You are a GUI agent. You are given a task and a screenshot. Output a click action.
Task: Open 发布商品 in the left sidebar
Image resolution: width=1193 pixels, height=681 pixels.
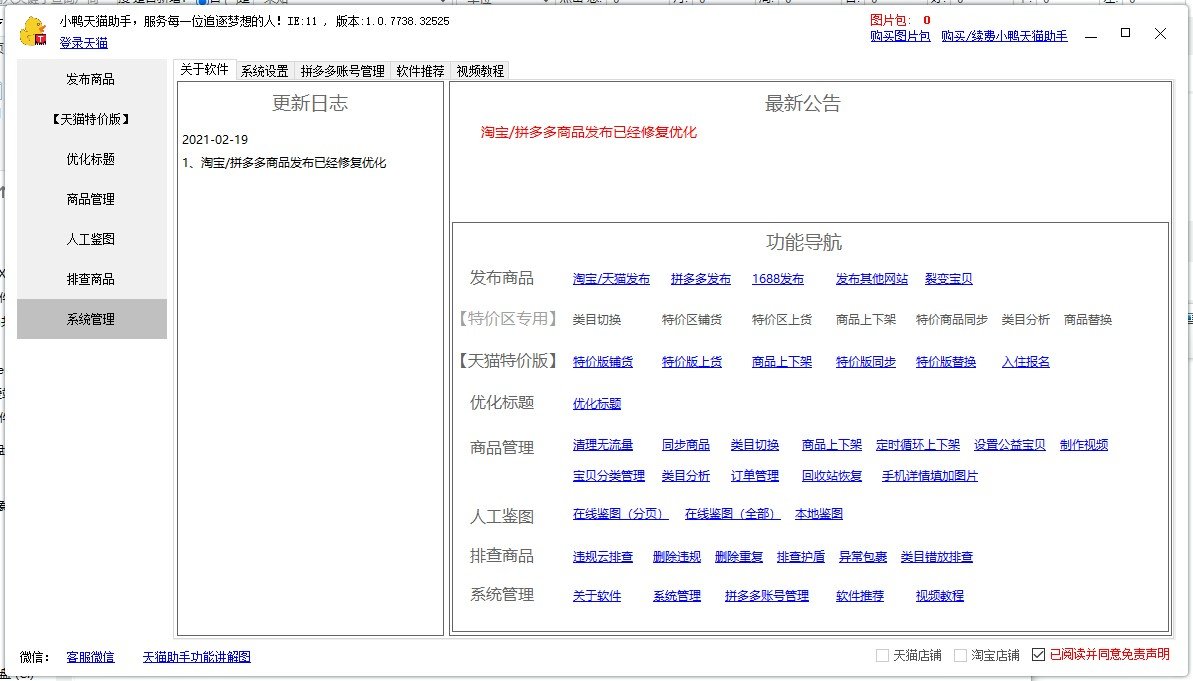pyautogui.click(x=91, y=79)
